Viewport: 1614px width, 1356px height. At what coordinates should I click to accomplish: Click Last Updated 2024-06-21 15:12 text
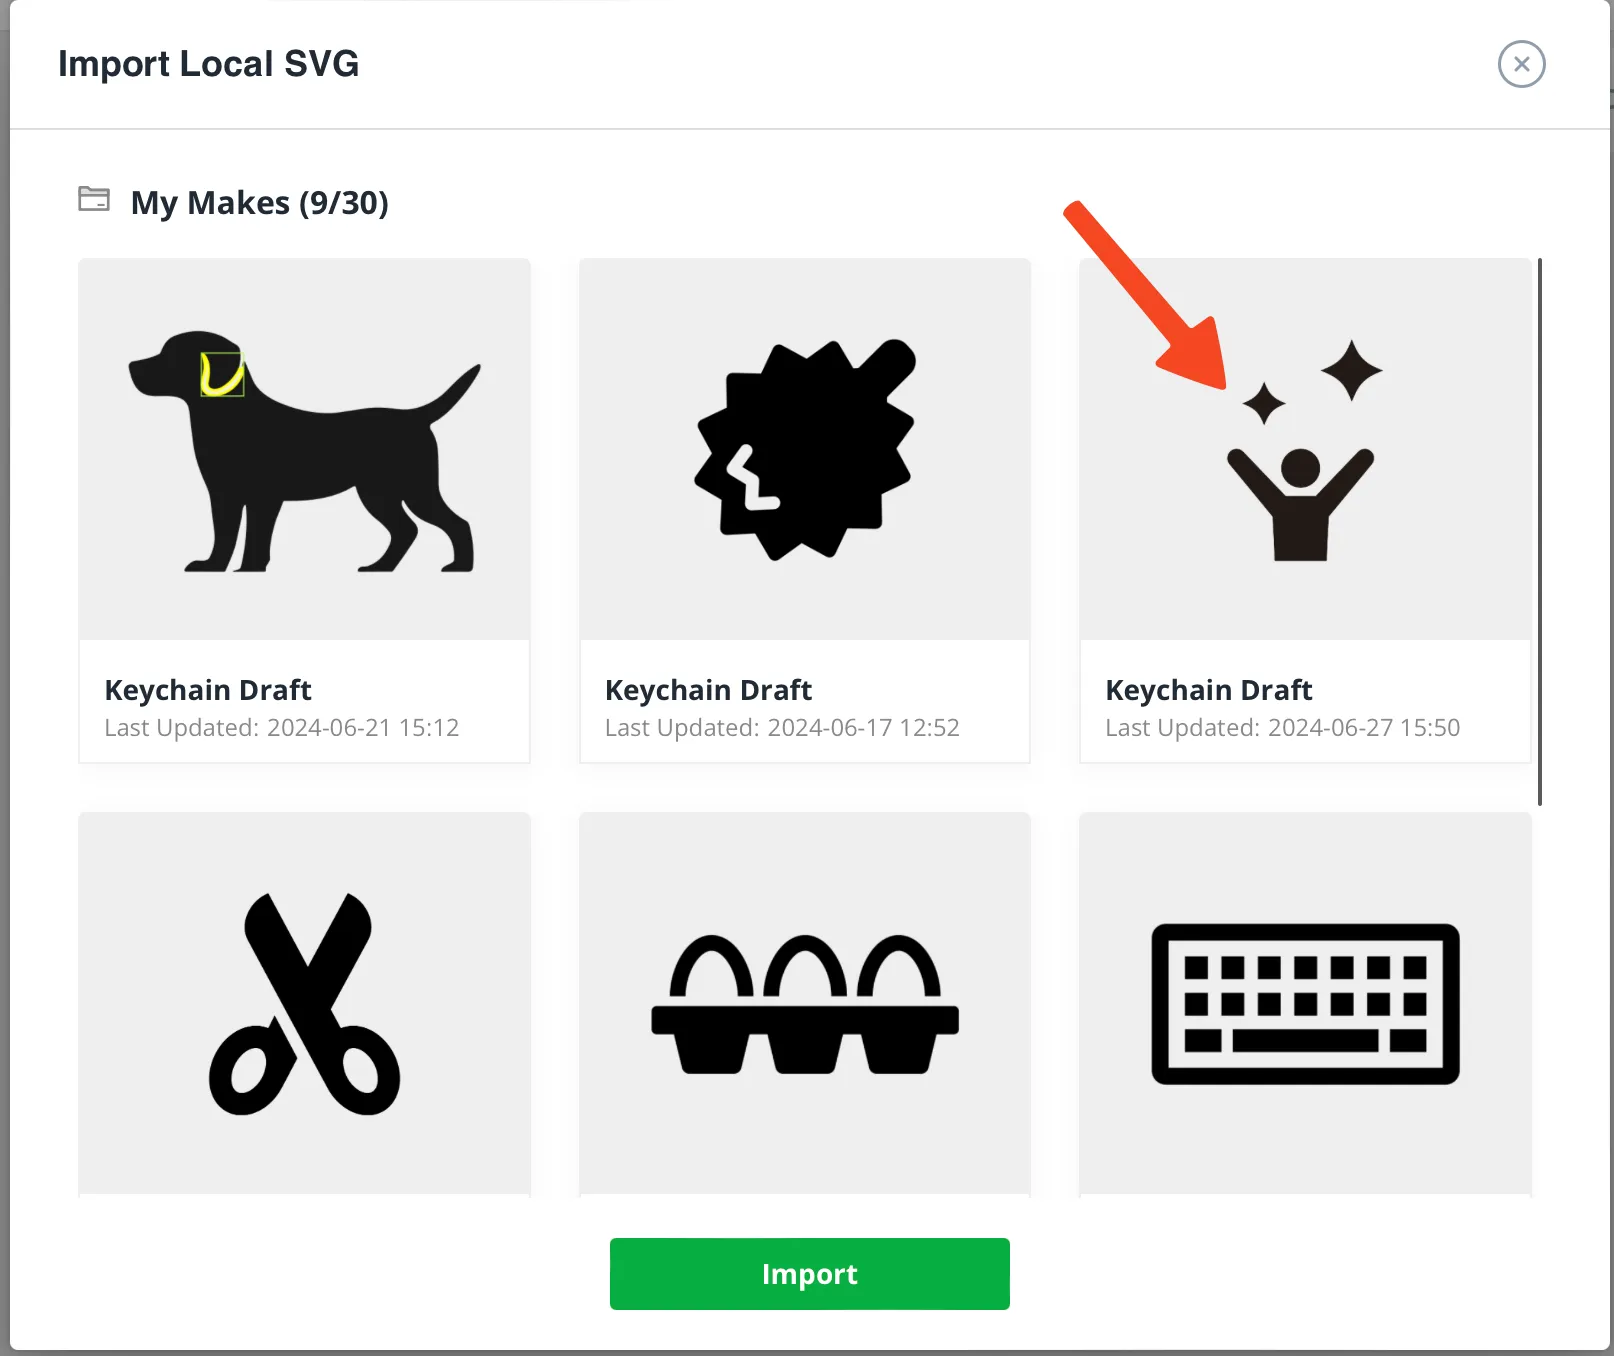coord(282,728)
